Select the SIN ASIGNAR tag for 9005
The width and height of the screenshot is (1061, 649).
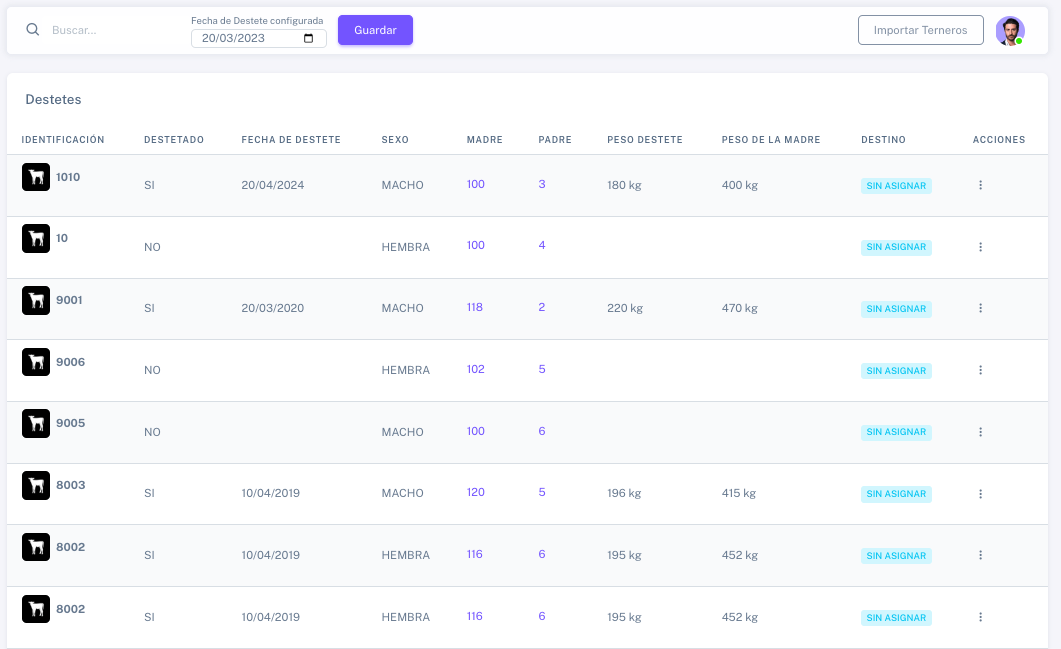click(896, 432)
